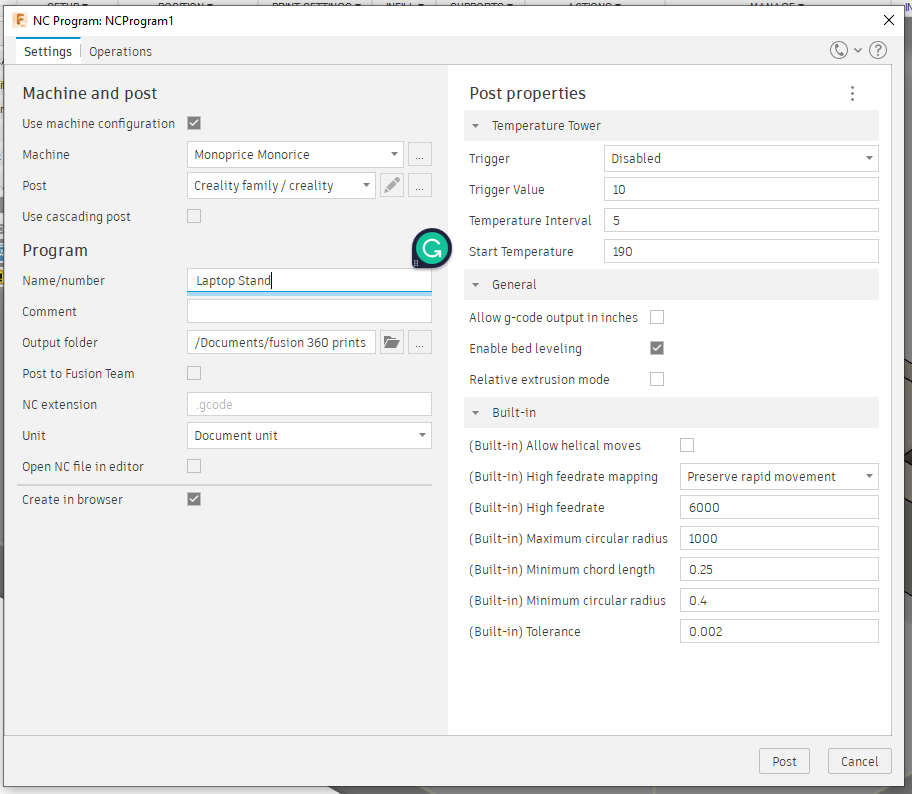Screen dimensions: 912x794
Task: Click the Maximum circular radius field
Action: tap(779, 539)
